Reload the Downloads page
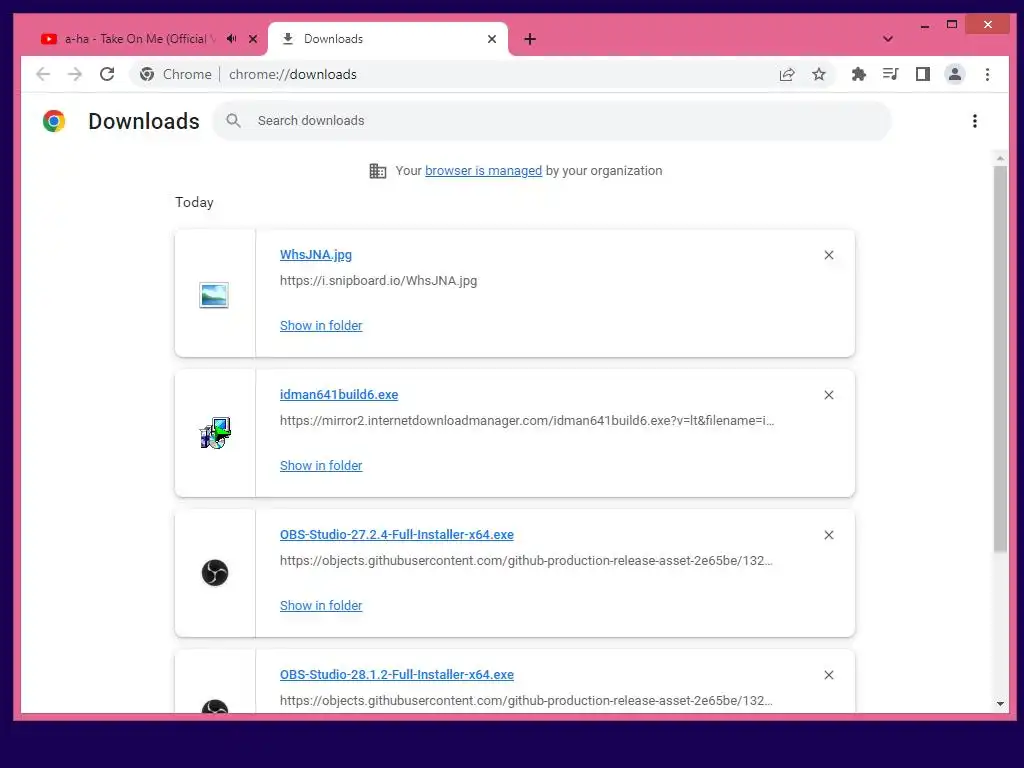 click(x=107, y=74)
